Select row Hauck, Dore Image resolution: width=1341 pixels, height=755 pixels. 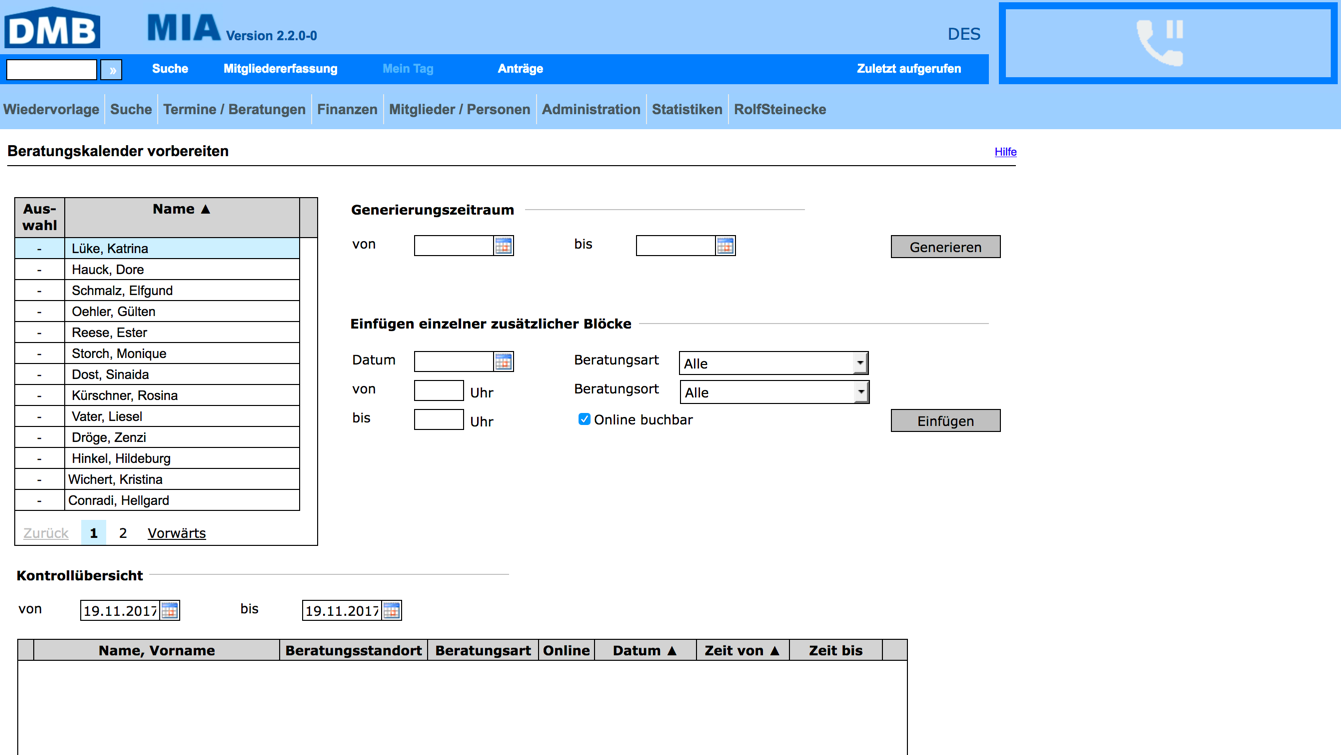(x=157, y=269)
